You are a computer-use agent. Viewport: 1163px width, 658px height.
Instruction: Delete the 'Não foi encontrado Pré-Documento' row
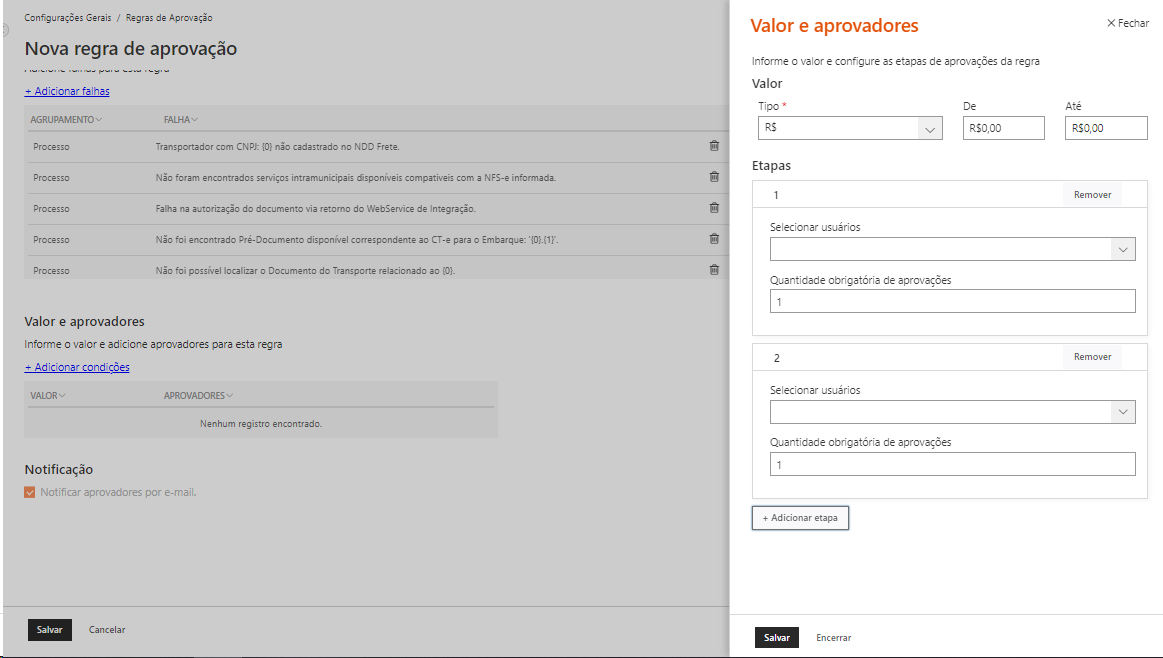[x=713, y=239]
